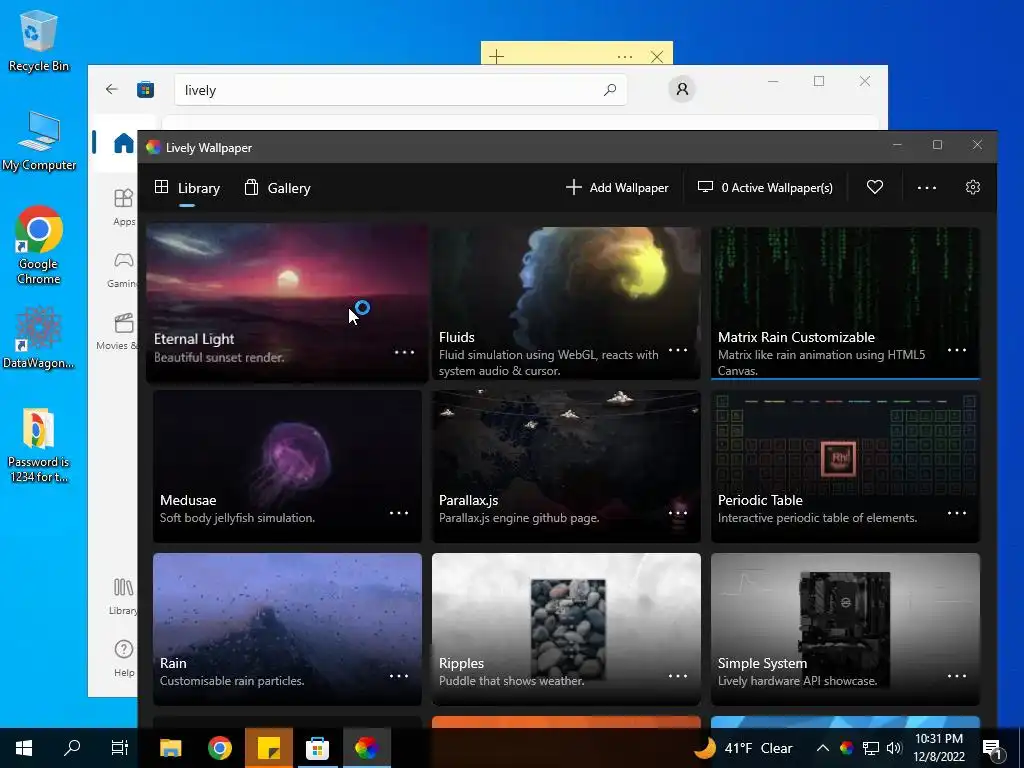Click the search magnifier in Microsoft Store
The height and width of the screenshot is (768, 1024).
coord(610,89)
